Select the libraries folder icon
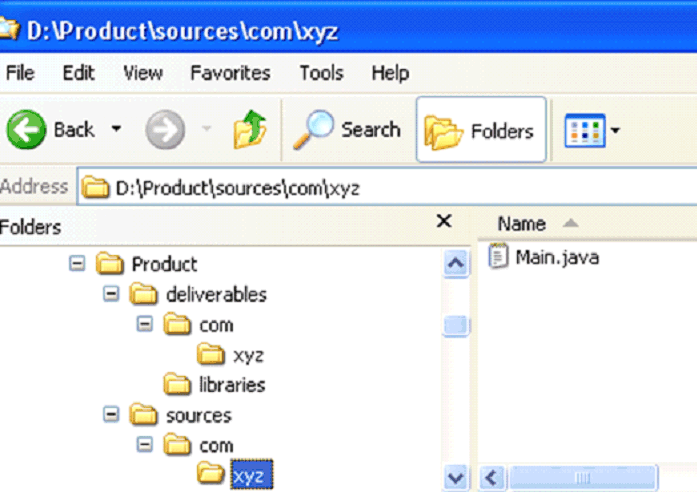This screenshot has height=492, width=697. (x=177, y=384)
